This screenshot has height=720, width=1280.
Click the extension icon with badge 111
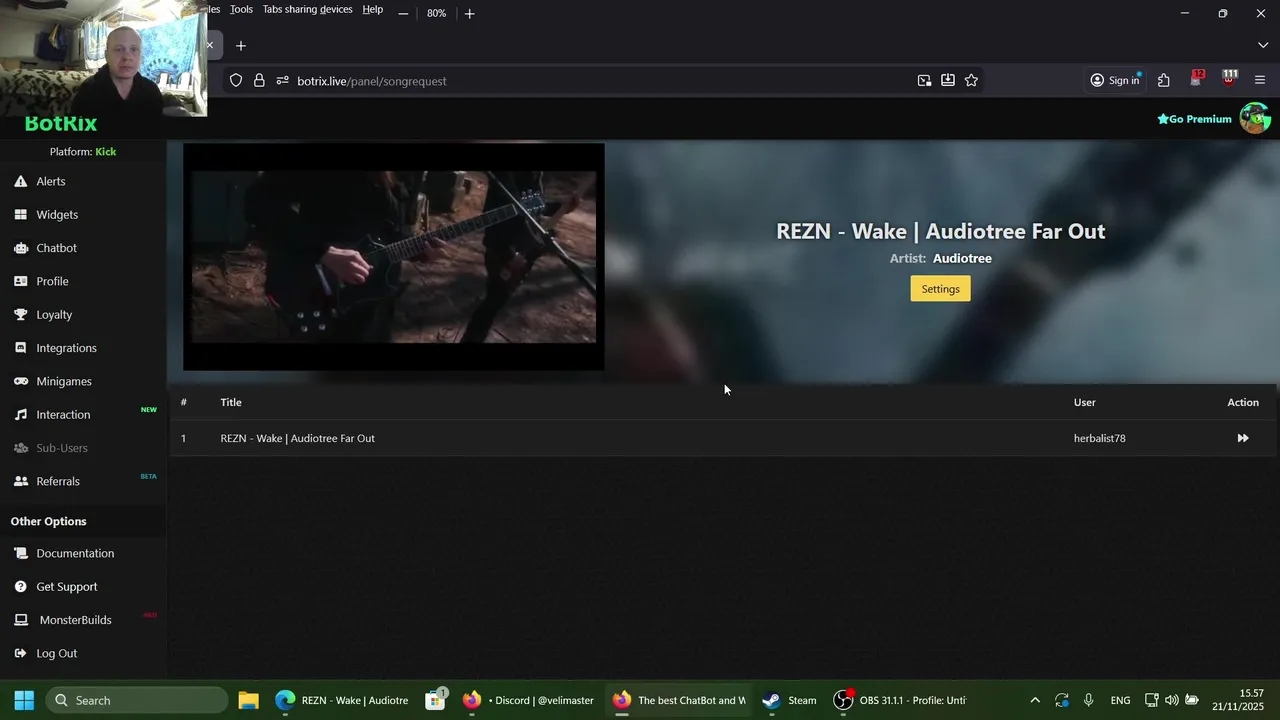1229,79
